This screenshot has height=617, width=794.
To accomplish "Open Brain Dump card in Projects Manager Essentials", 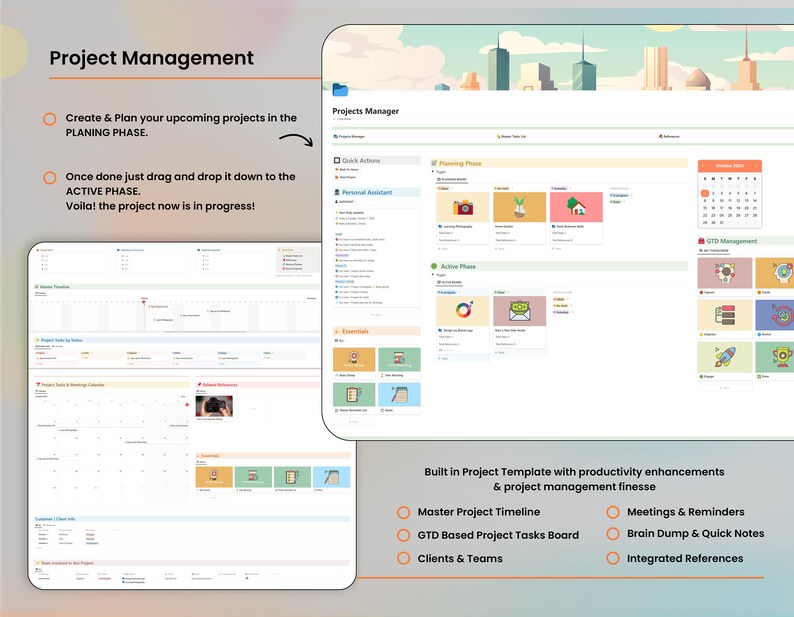I will [354, 363].
